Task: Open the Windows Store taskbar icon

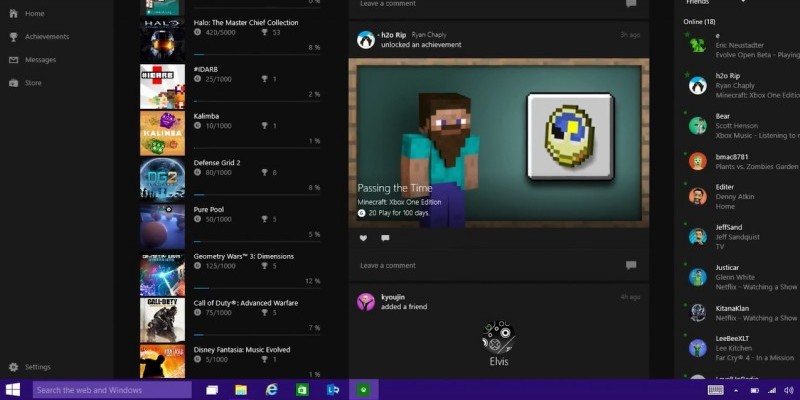Action: tap(303, 390)
